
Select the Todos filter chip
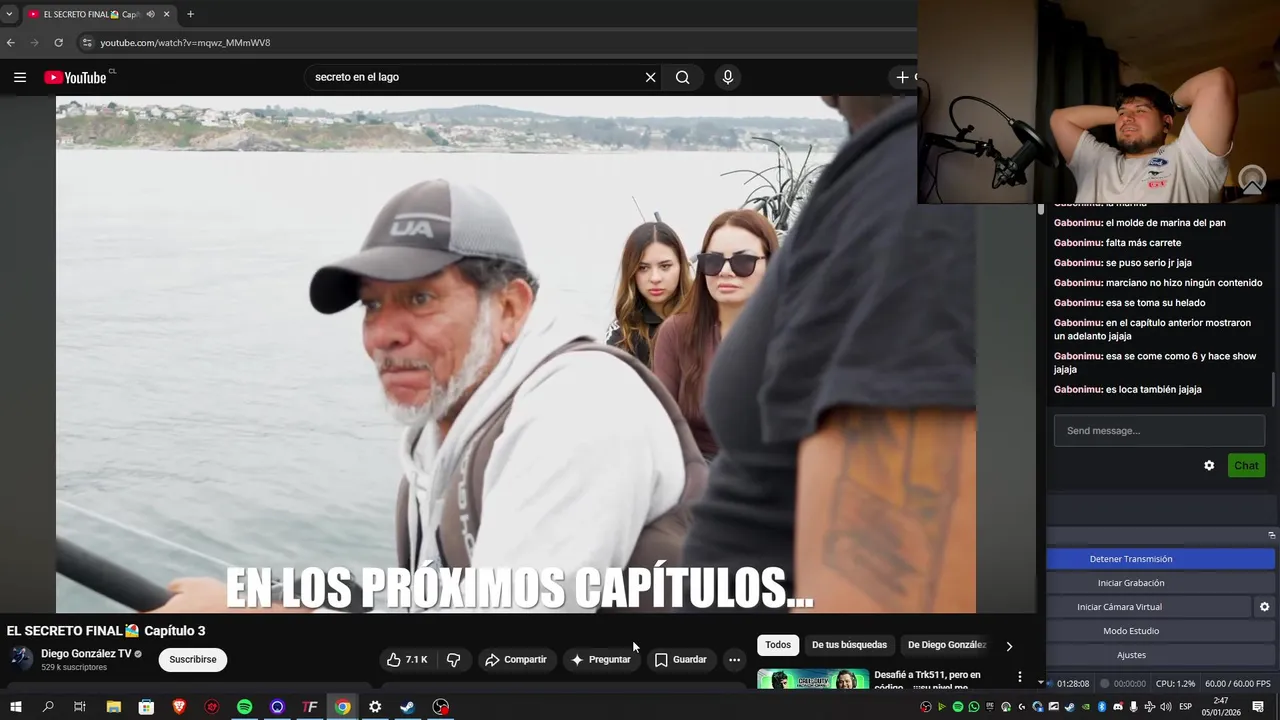point(778,645)
